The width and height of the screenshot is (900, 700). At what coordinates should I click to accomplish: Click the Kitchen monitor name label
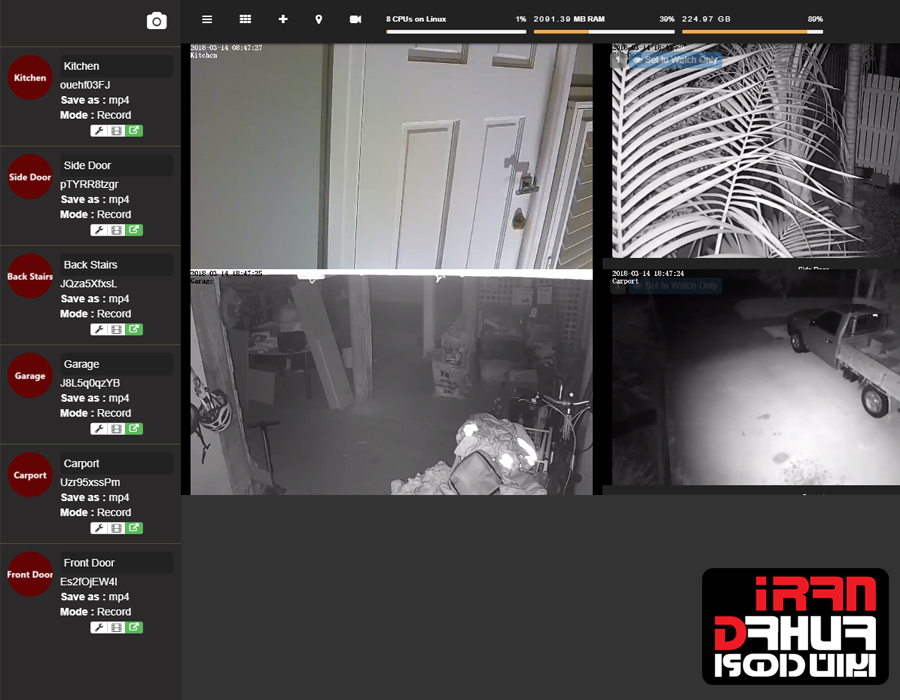[x=116, y=66]
